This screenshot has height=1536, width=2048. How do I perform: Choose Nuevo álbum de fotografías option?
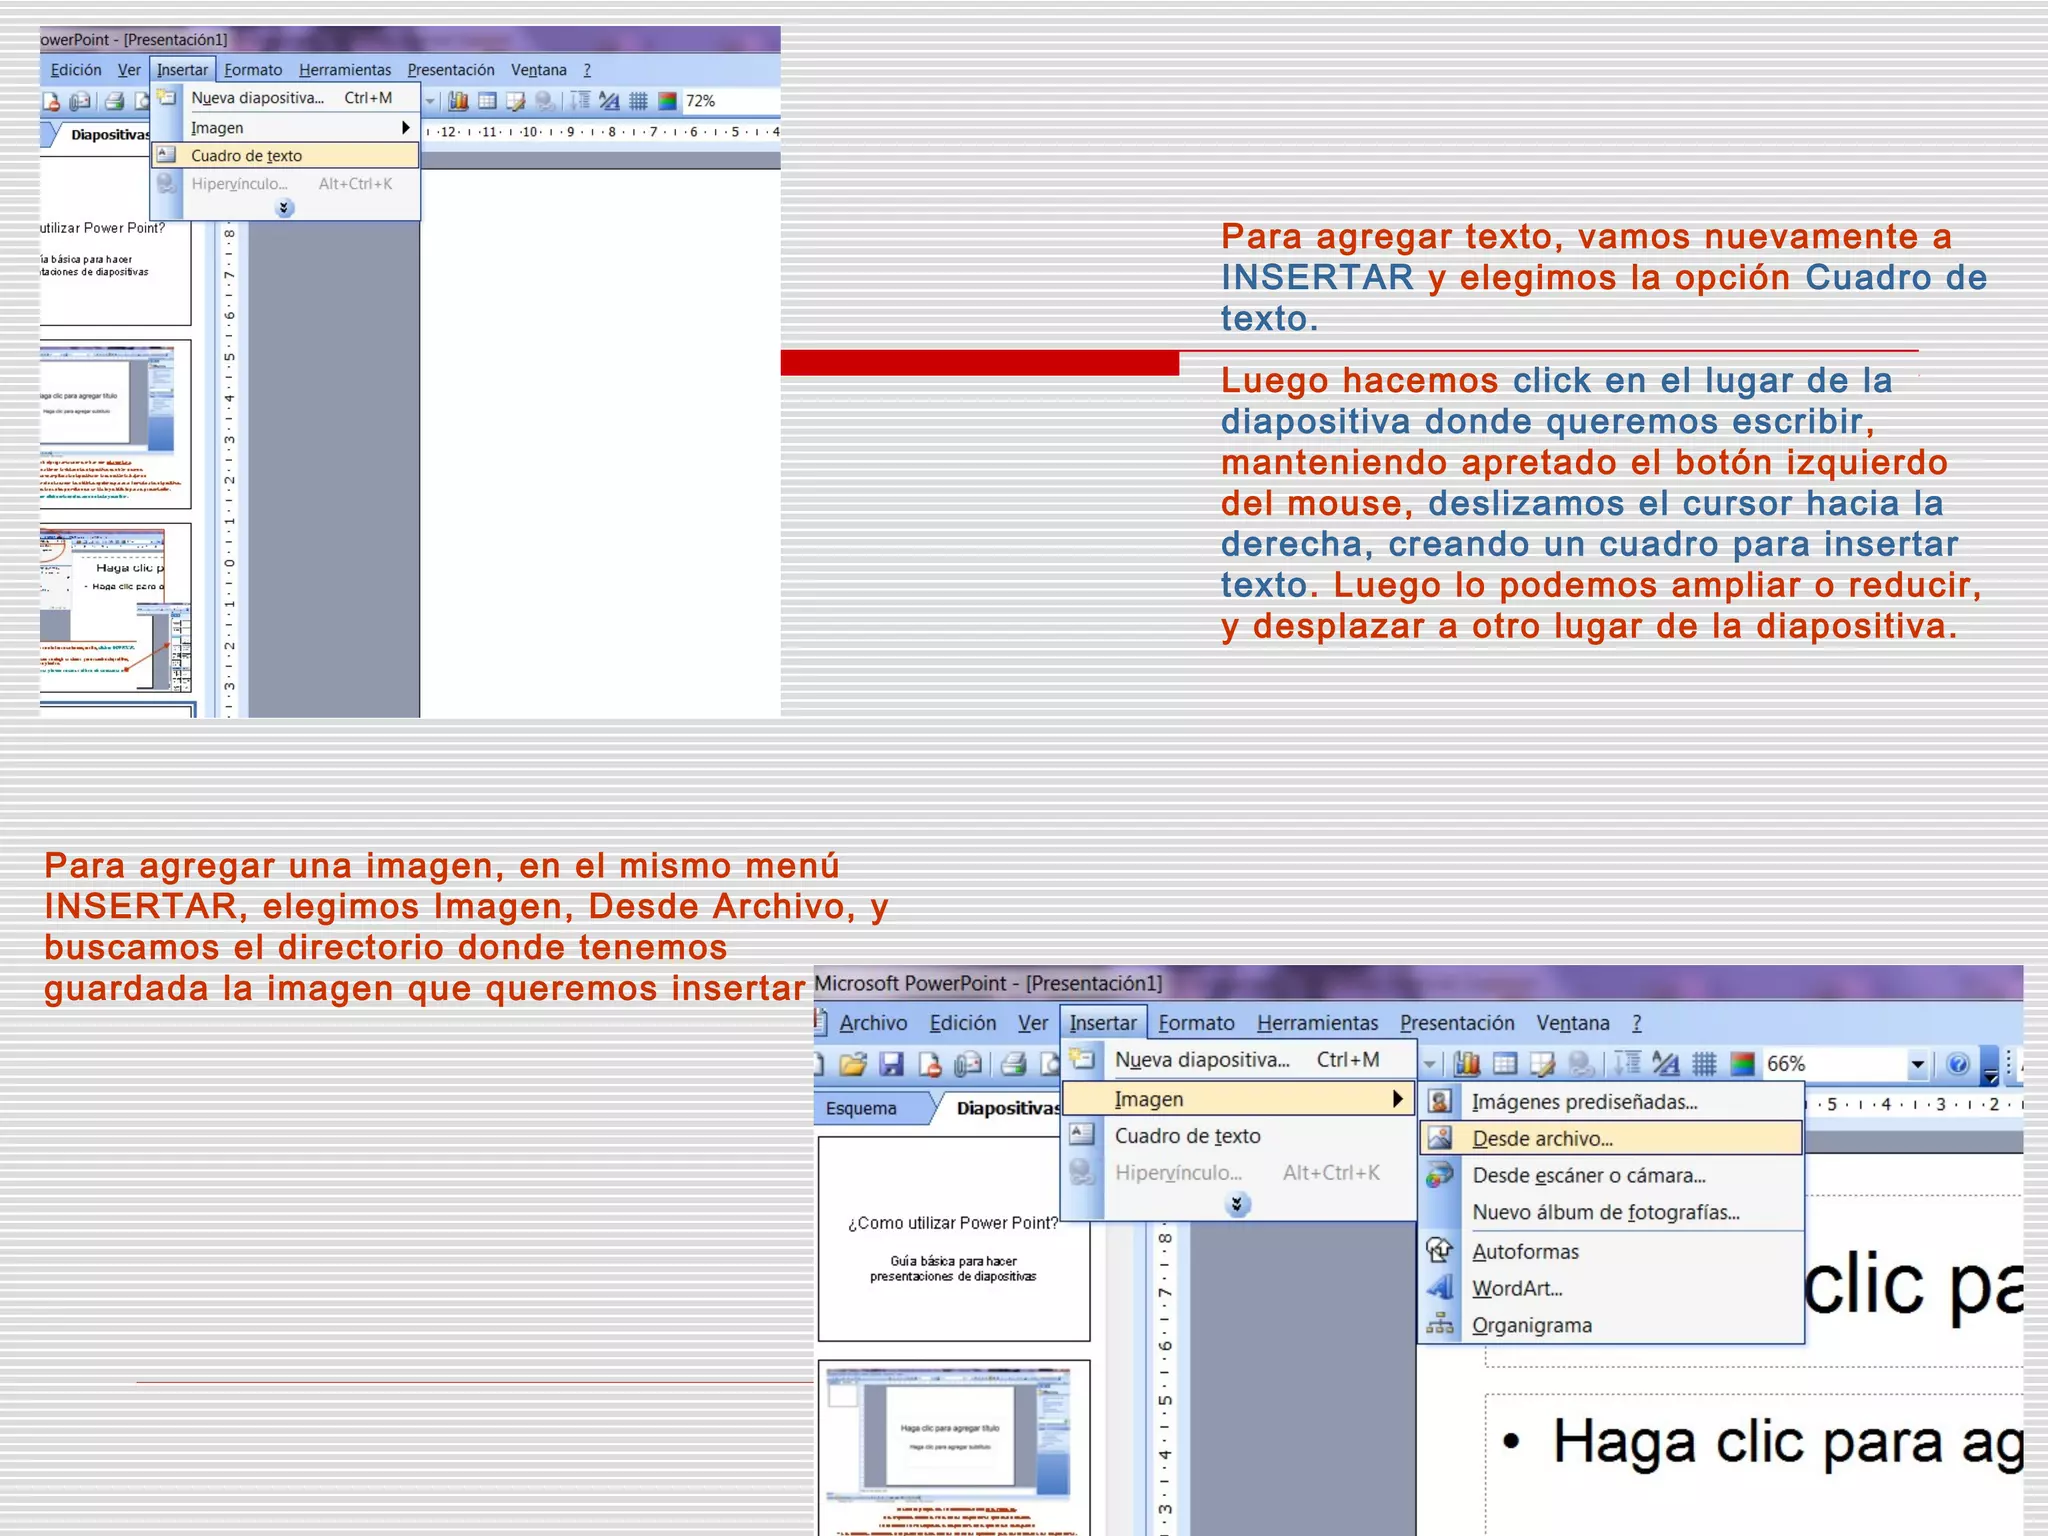click(1612, 1212)
